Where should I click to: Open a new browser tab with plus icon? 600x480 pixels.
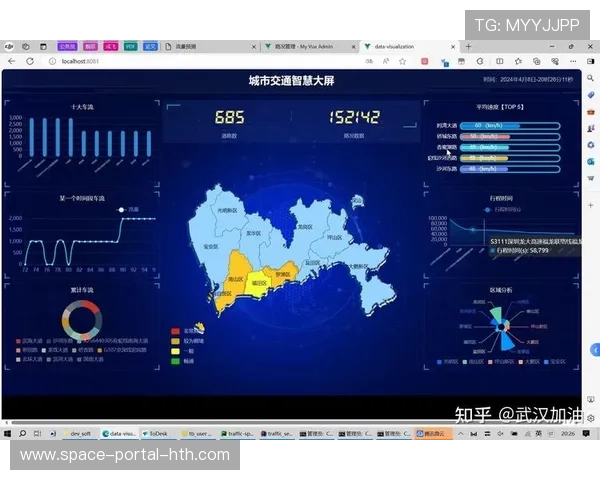coord(468,46)
